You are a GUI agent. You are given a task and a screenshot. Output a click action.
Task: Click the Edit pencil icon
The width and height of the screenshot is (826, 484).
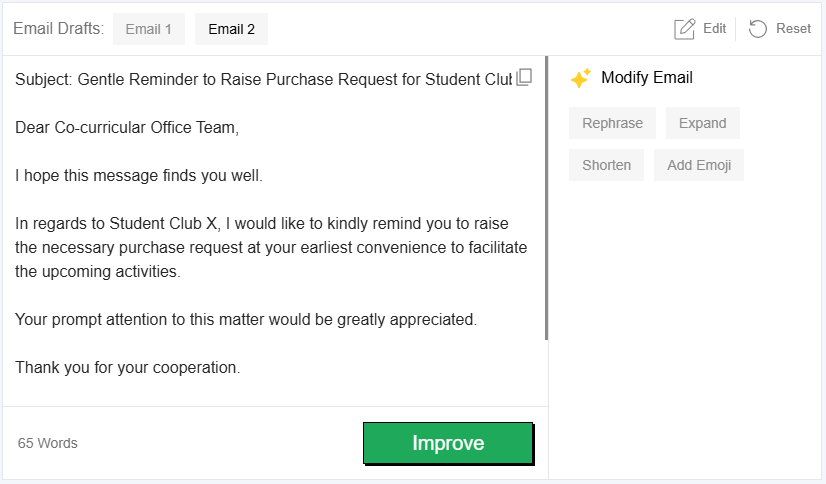pyautogui.click(x=685, y=29)
